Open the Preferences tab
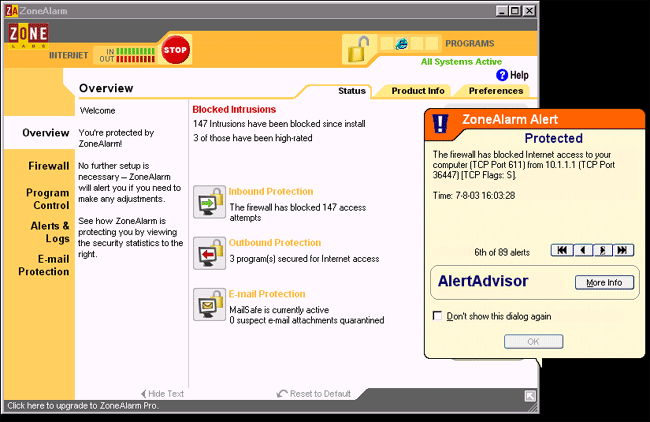Screen dimensions: 650x422 pyautogui.click(x=496, y=91)
